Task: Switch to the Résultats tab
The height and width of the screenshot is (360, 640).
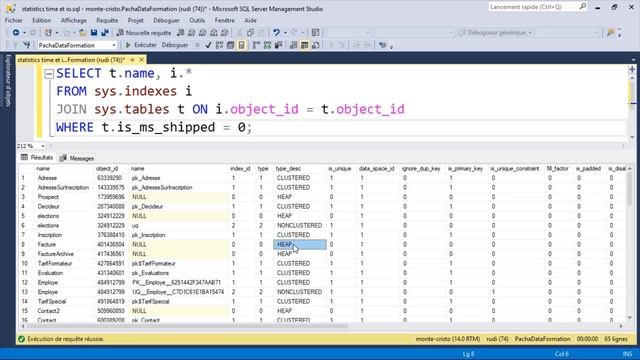Action: (37, 158)
